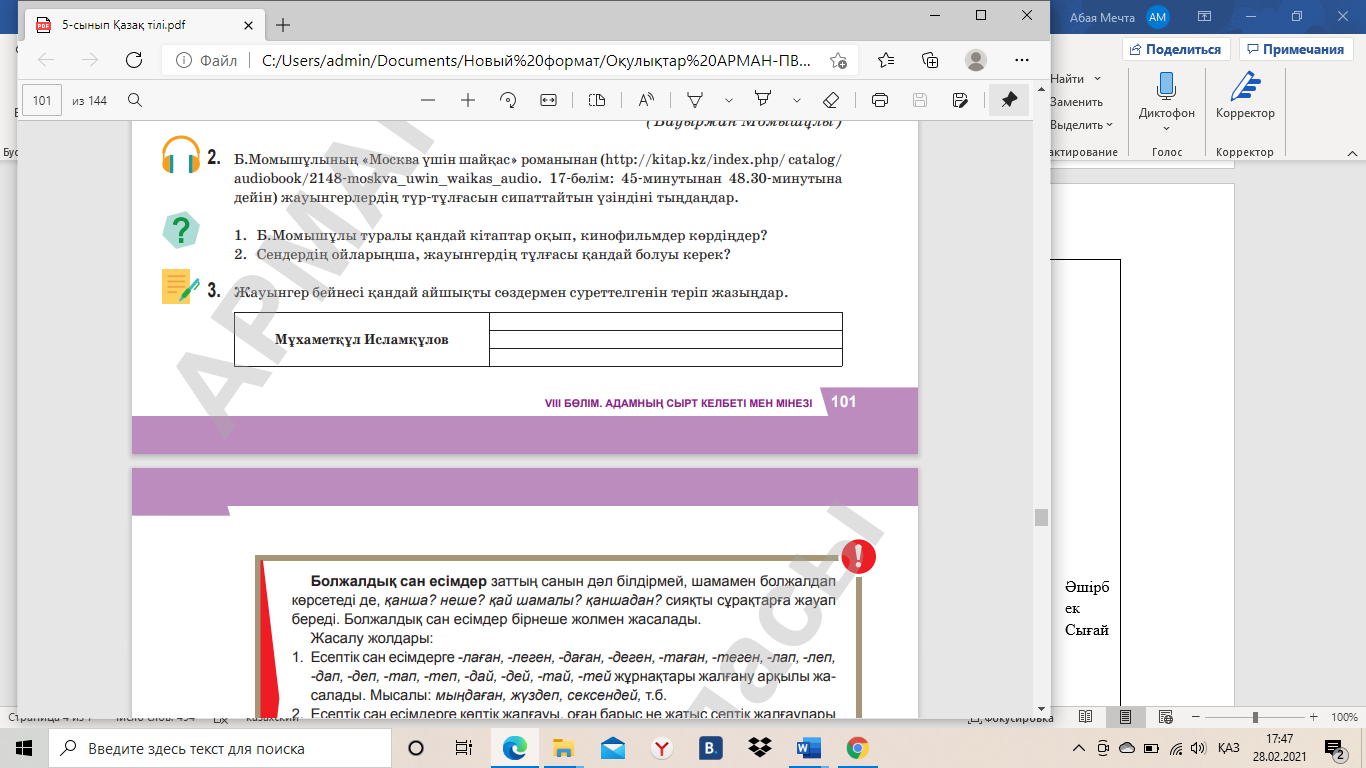The height and width of the screenshot is (768, 1366).
Task: Rotate the PDF page
Action: pos(508,100)
